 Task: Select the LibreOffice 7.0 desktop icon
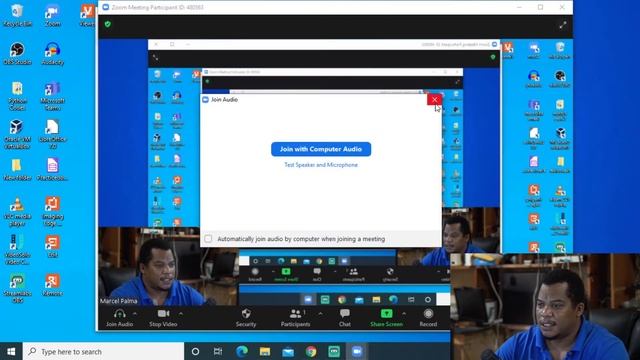(x=53, y=134)
